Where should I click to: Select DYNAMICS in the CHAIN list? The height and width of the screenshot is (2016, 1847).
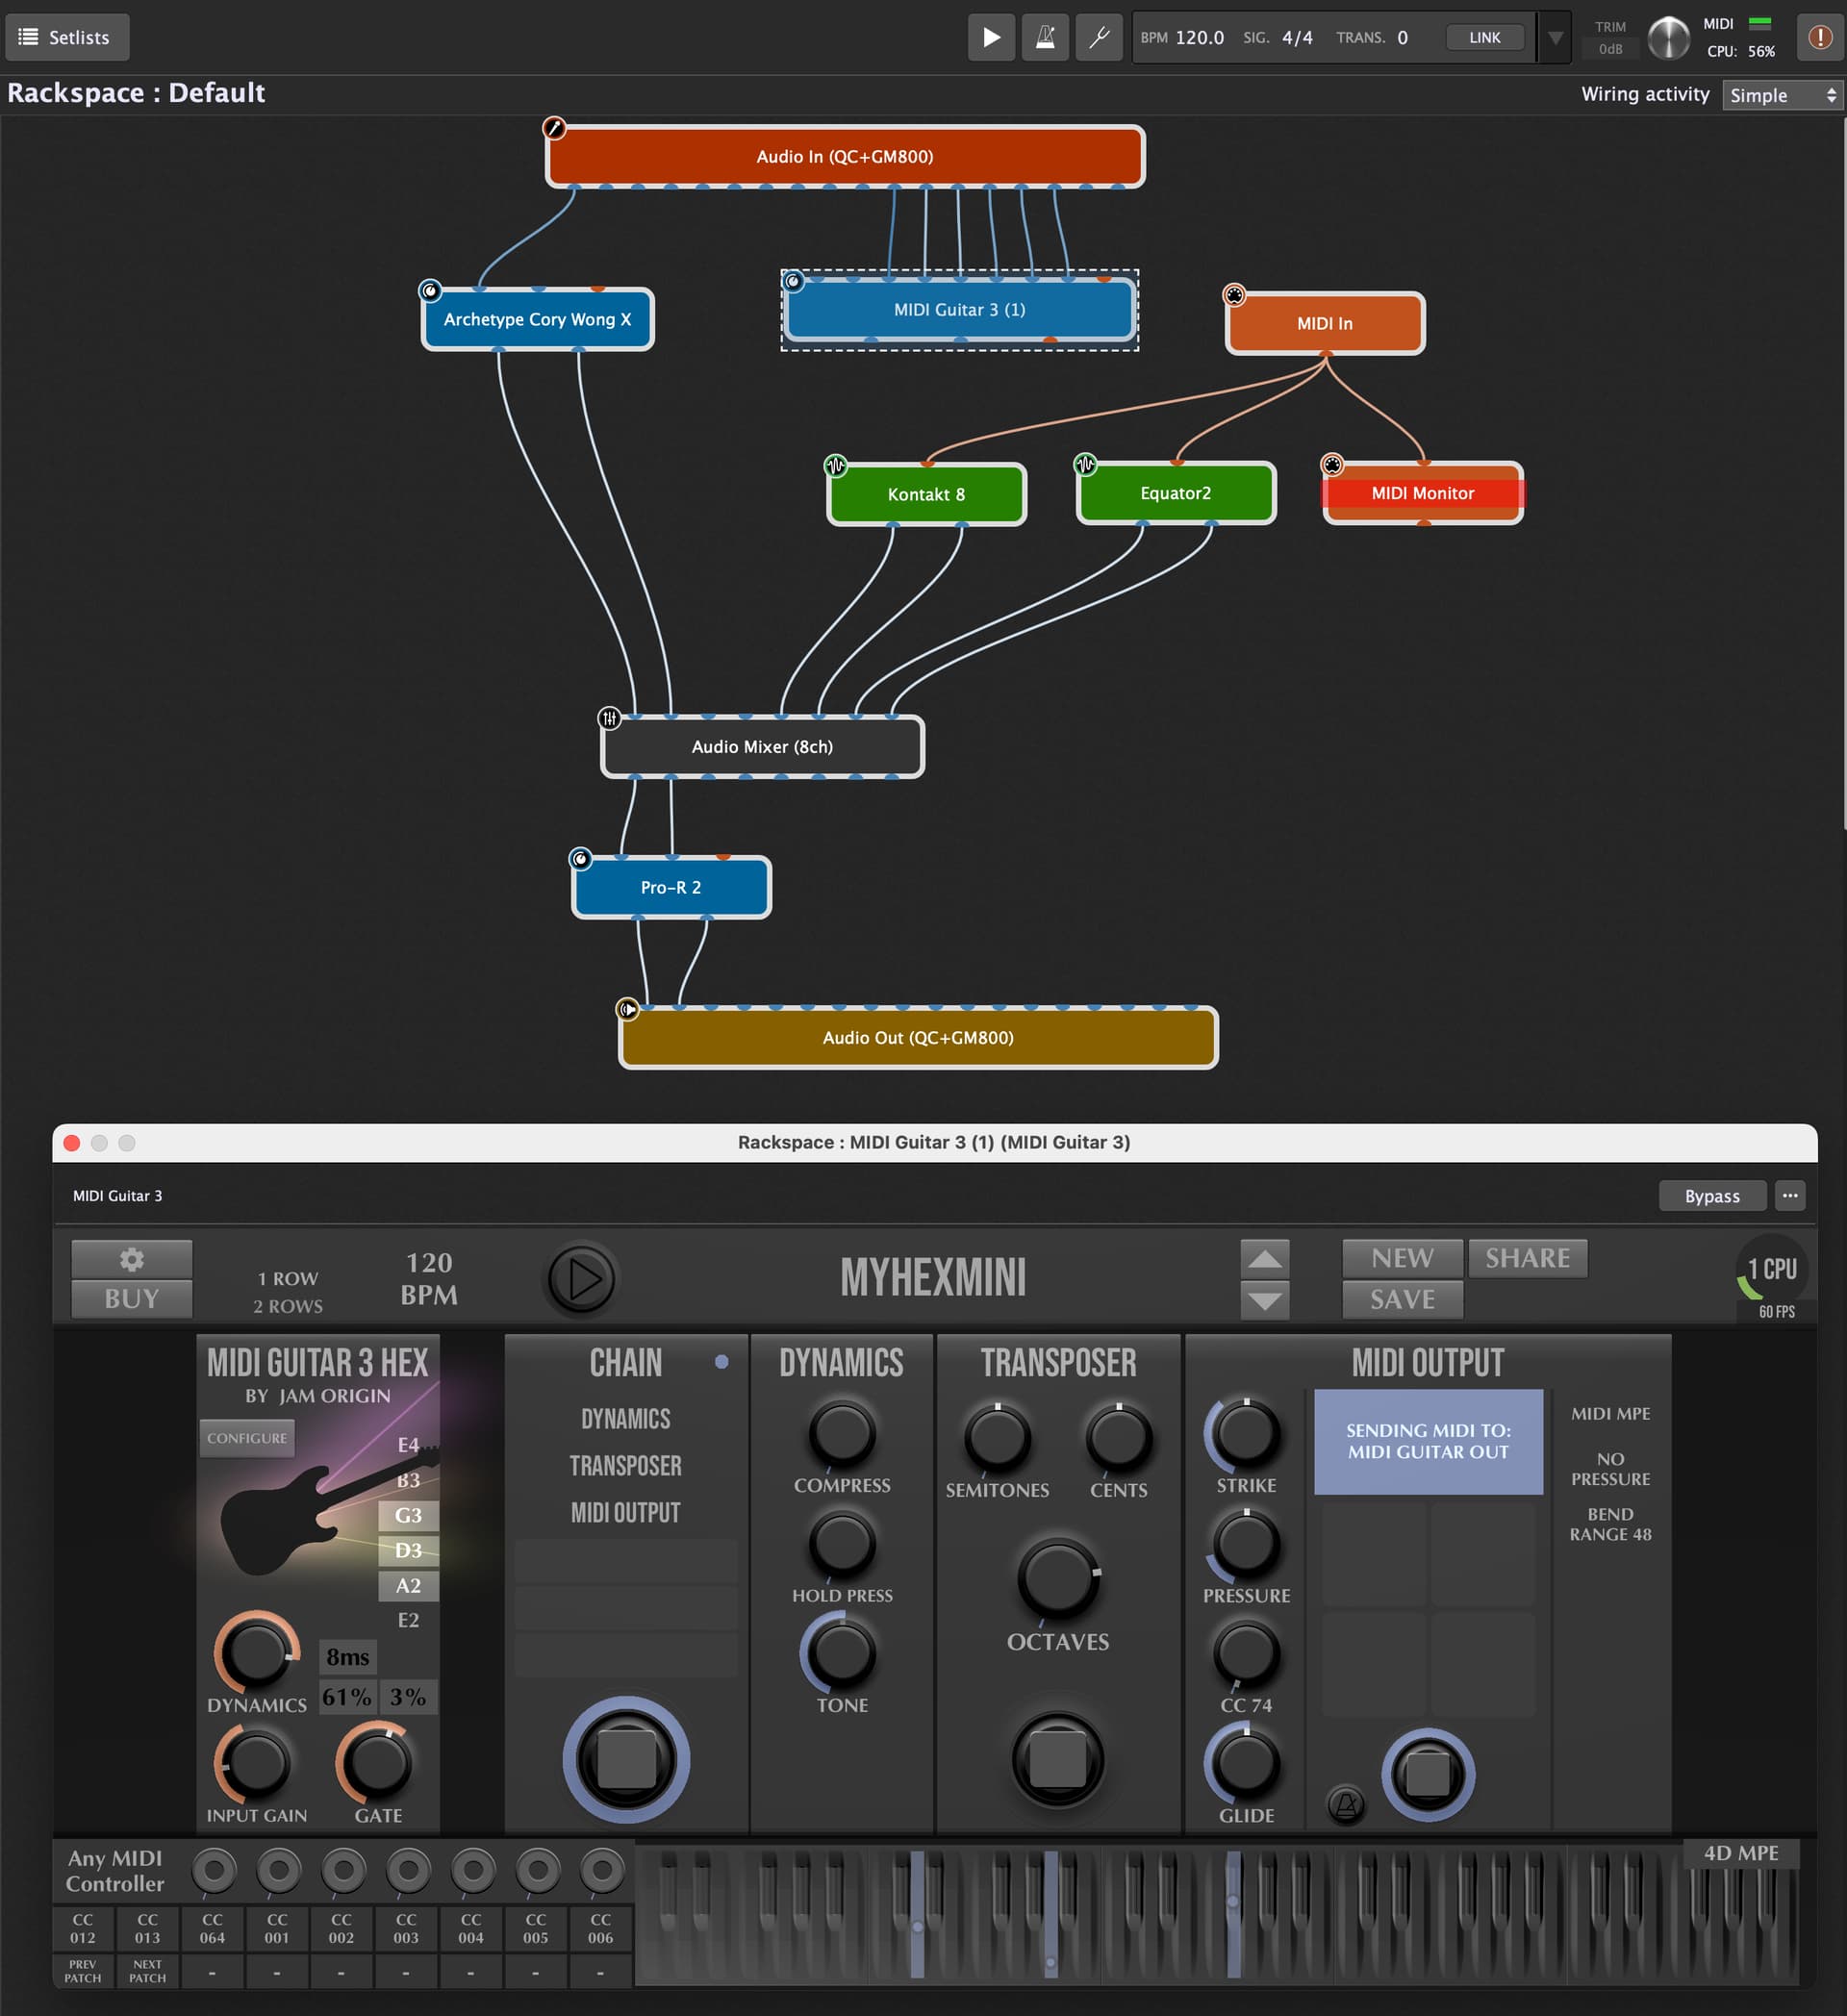pyautogui.click(x=626, y=1419)
